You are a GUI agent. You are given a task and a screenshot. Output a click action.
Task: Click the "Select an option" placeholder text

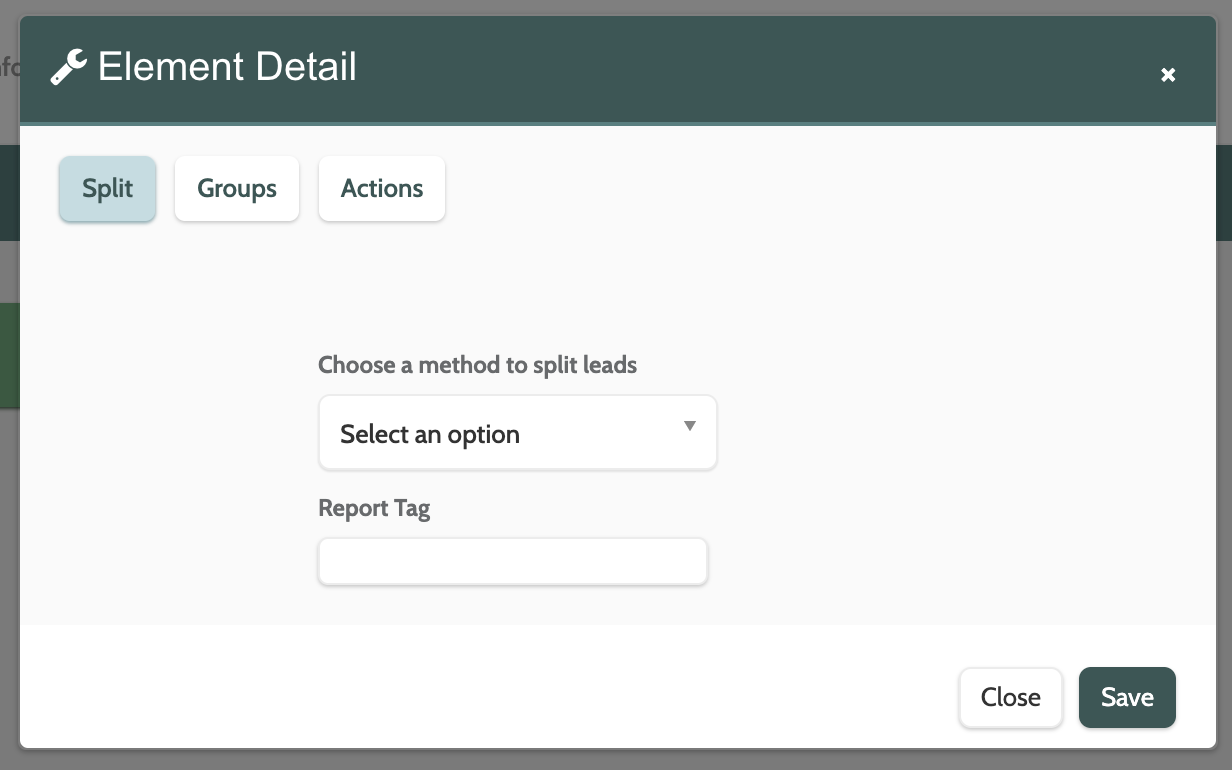pos(430,435)
